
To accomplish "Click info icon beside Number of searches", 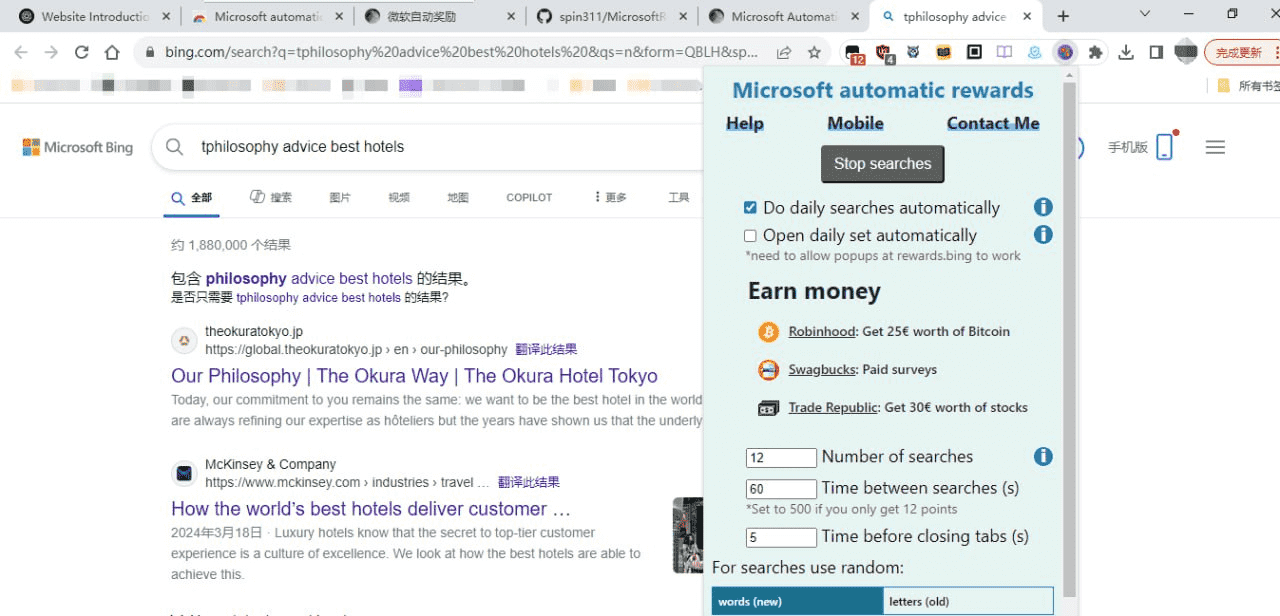I will 1043,456.
